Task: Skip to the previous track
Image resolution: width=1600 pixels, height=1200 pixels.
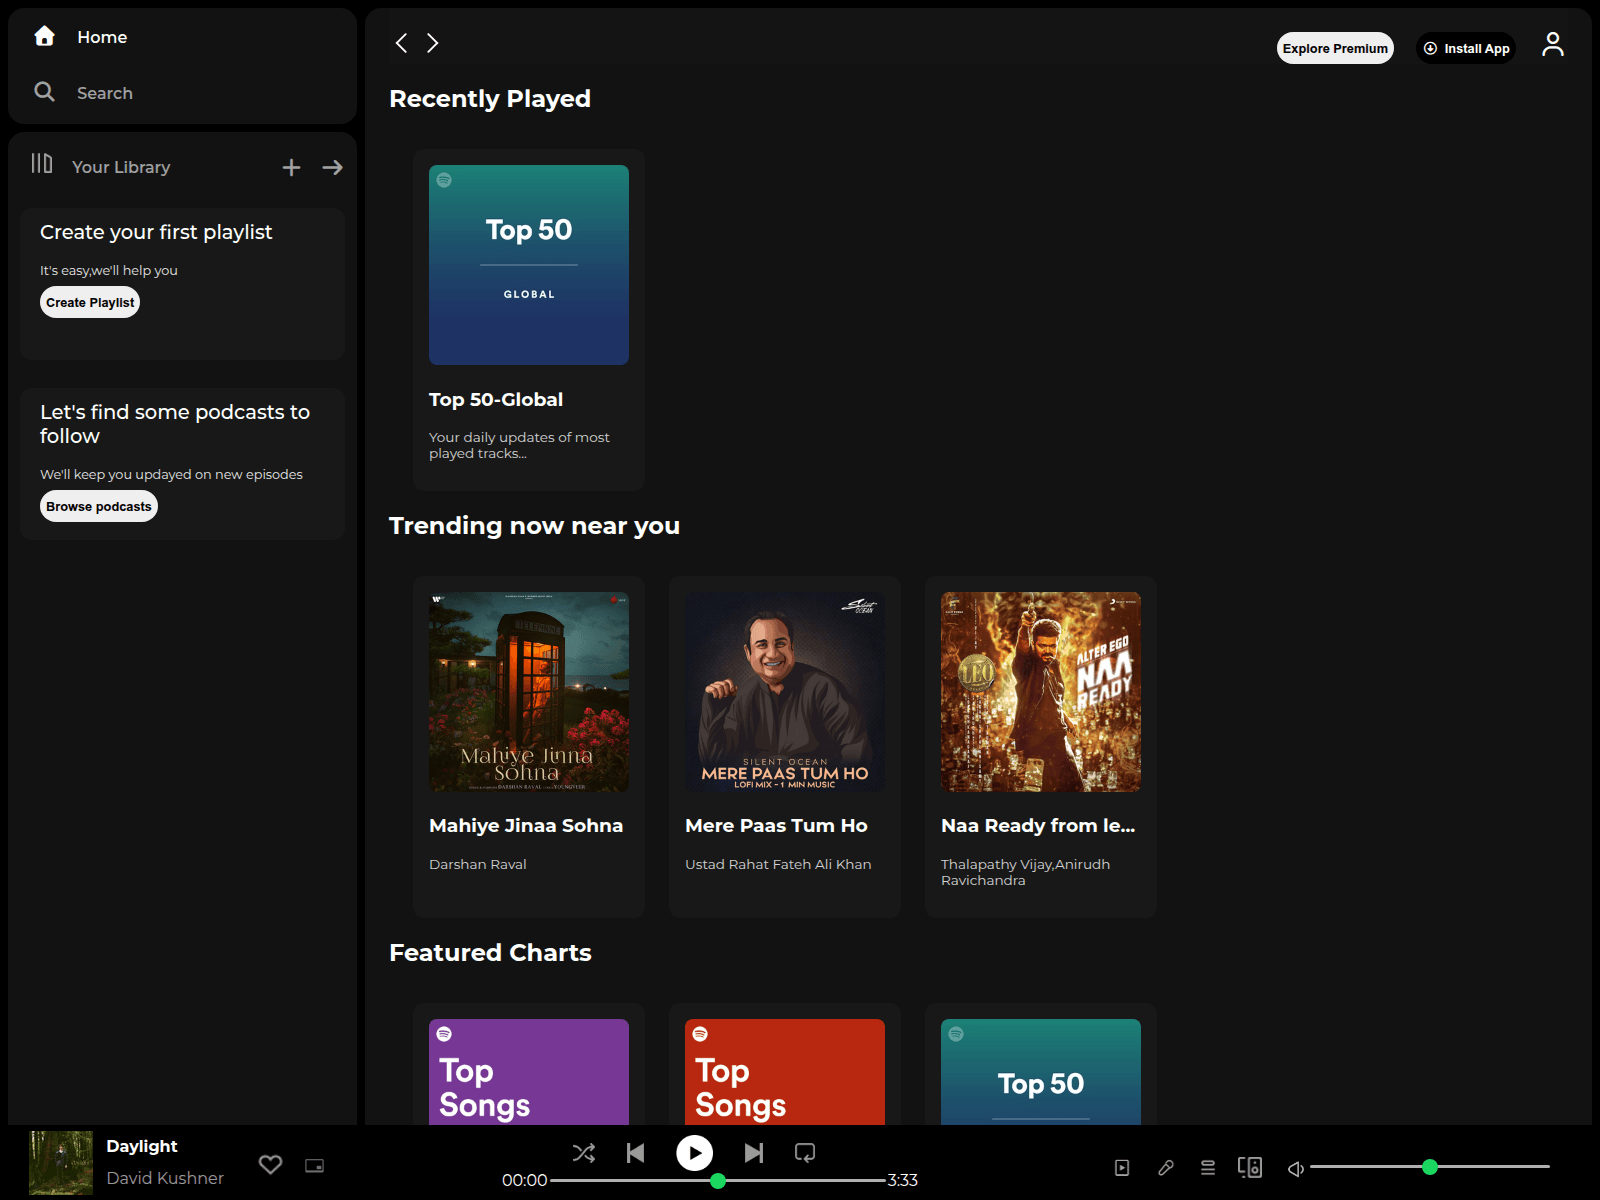Action: coord(636,1153)
